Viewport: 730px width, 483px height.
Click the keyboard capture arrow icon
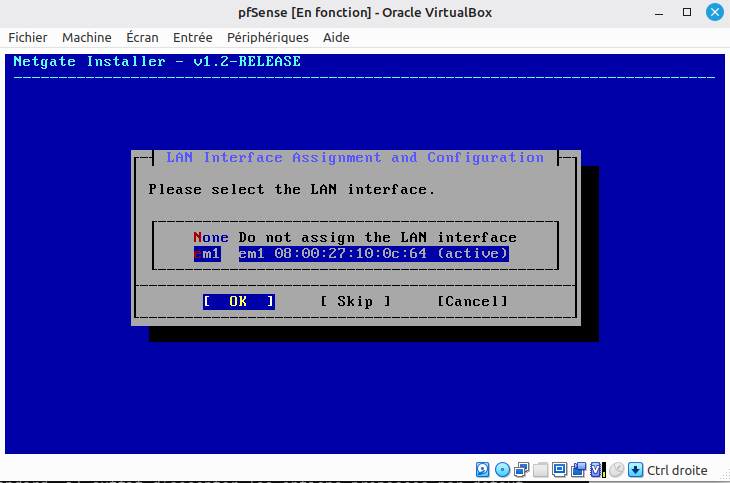635,469
